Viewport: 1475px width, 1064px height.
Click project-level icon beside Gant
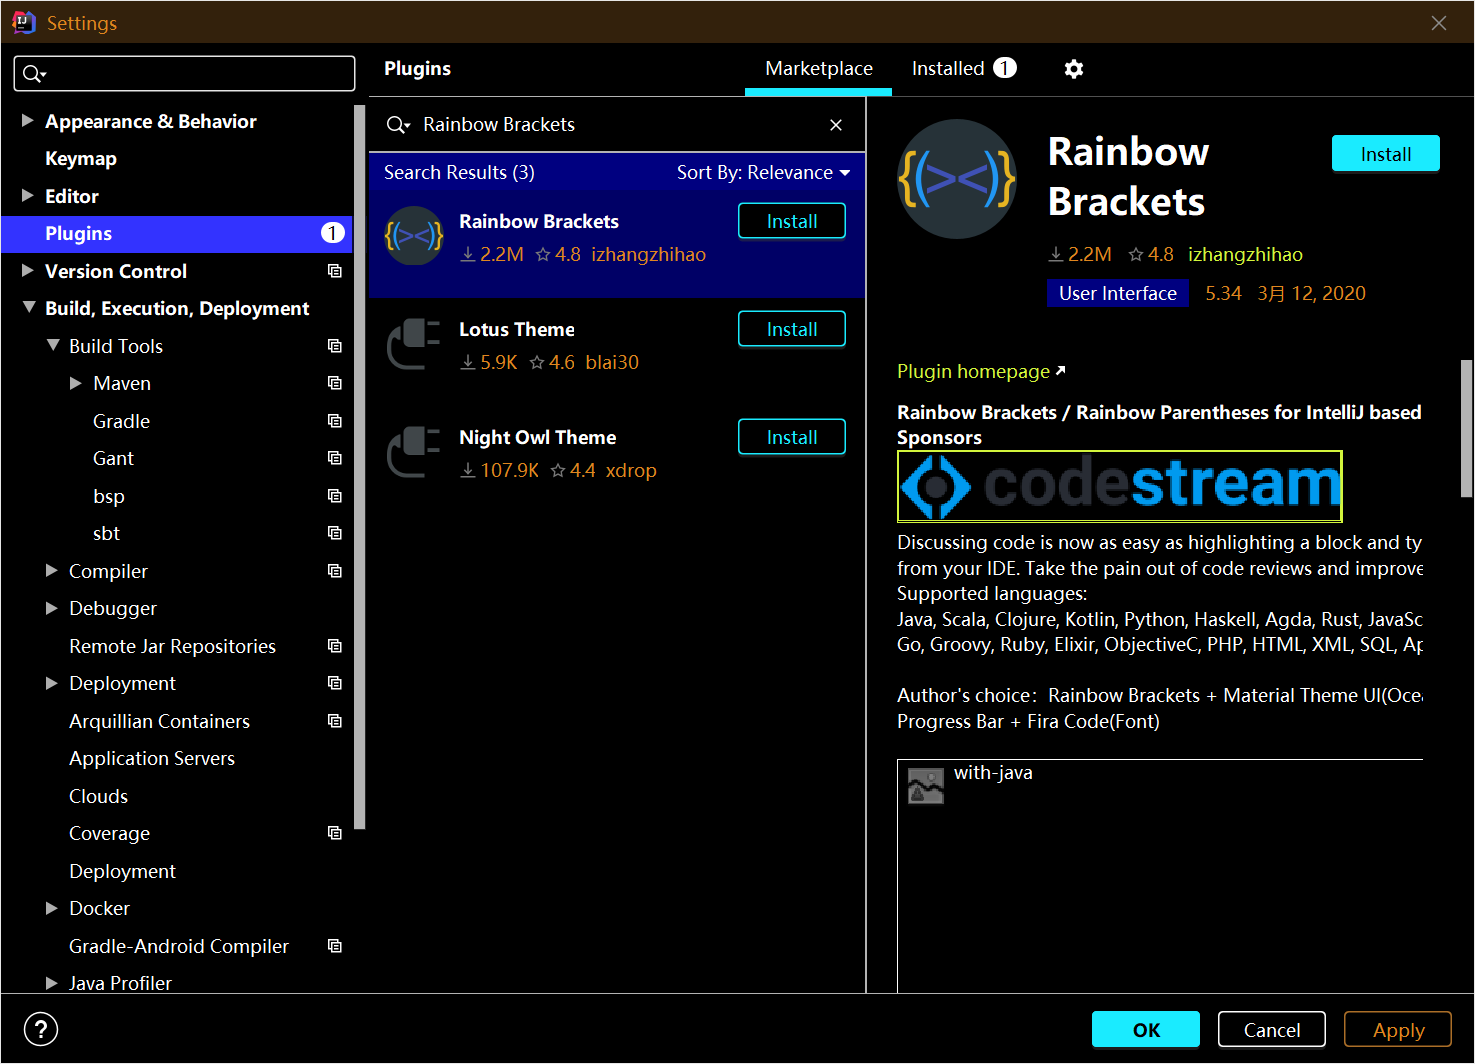pyautogui.click(x=335, y=458)
